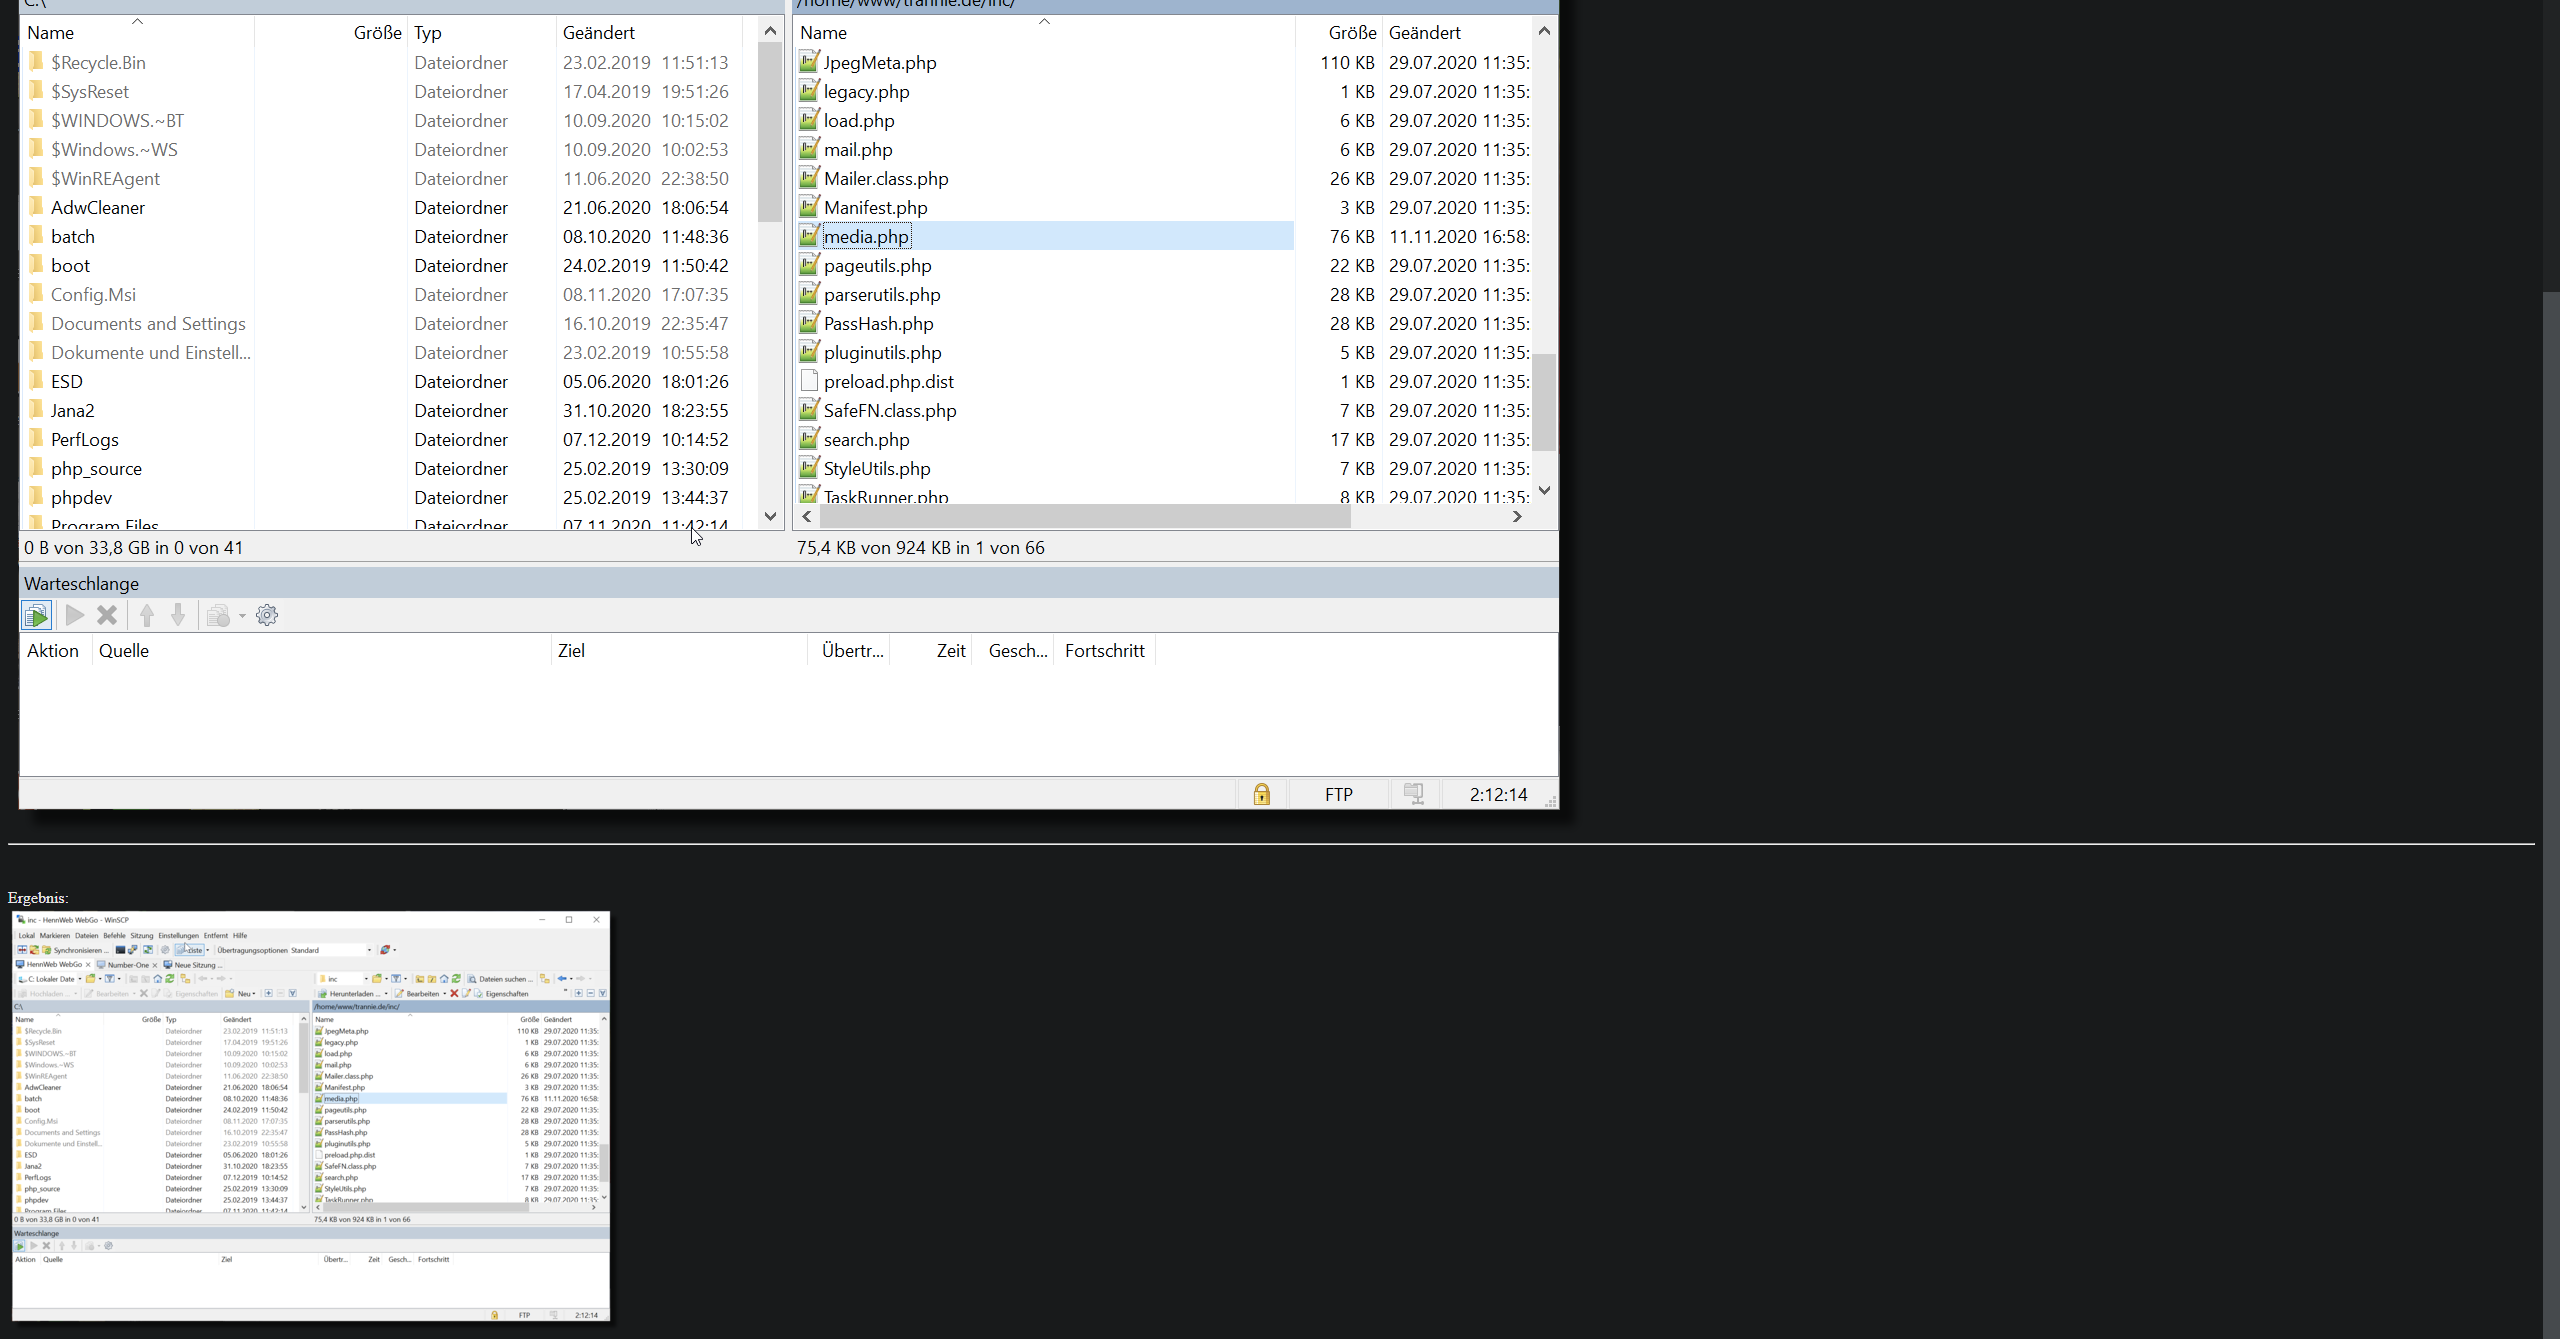2560x1339 pixels.
Task: Click the queue execute play icon
Action: [75, 615]
